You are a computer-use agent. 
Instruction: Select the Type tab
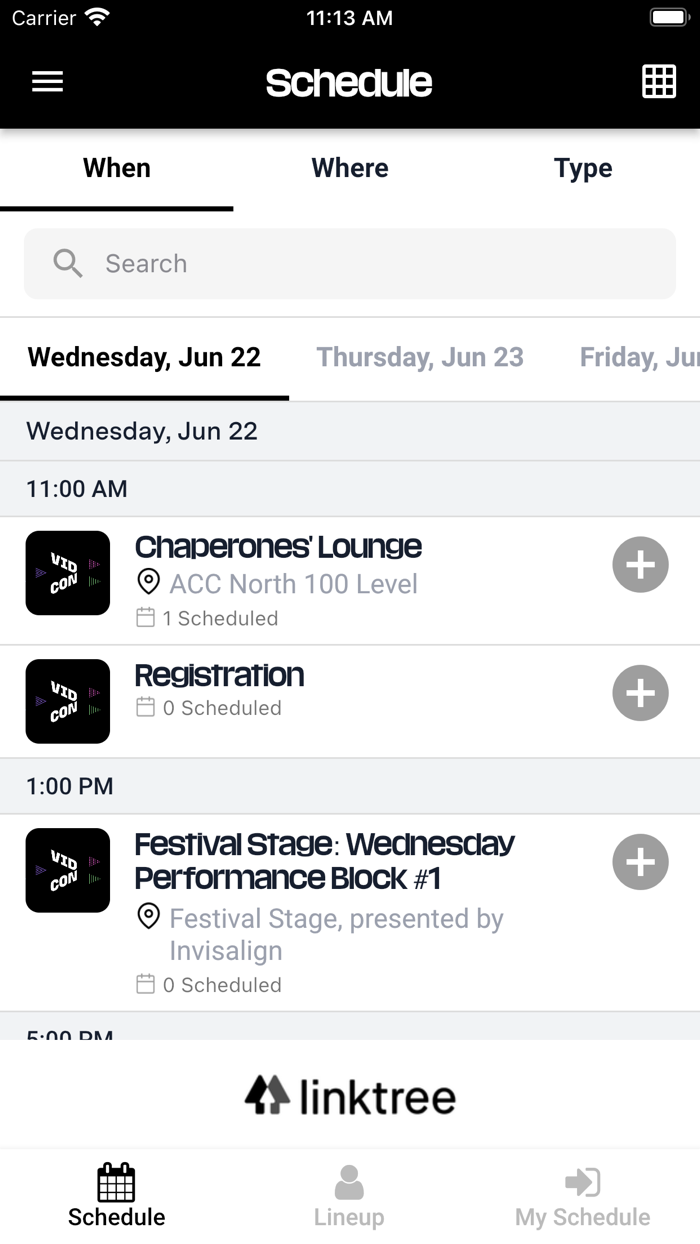[583, 168]
